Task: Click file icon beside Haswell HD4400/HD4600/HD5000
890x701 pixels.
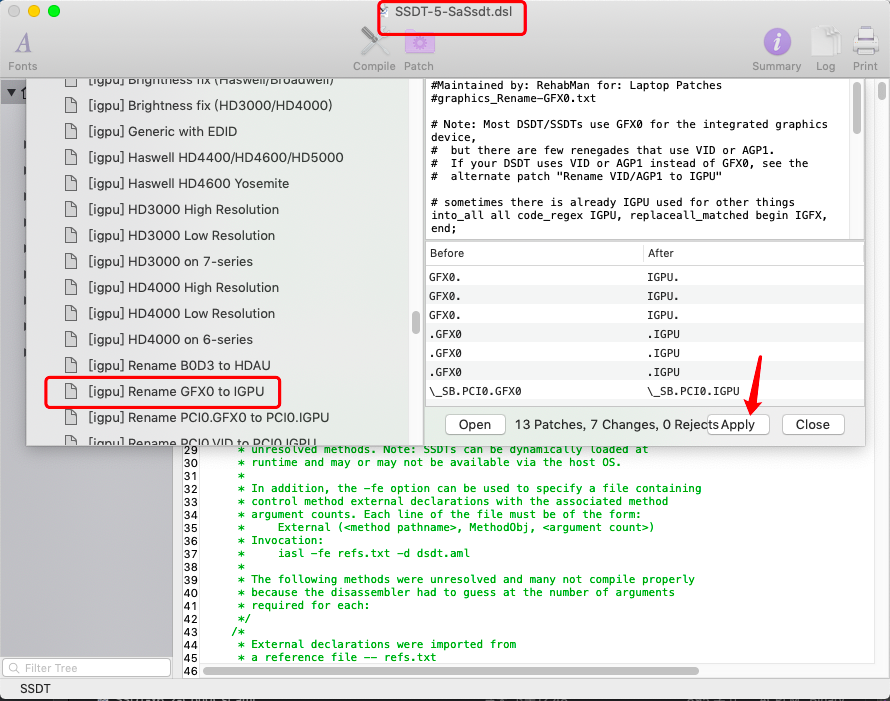Action: [71, 157]
